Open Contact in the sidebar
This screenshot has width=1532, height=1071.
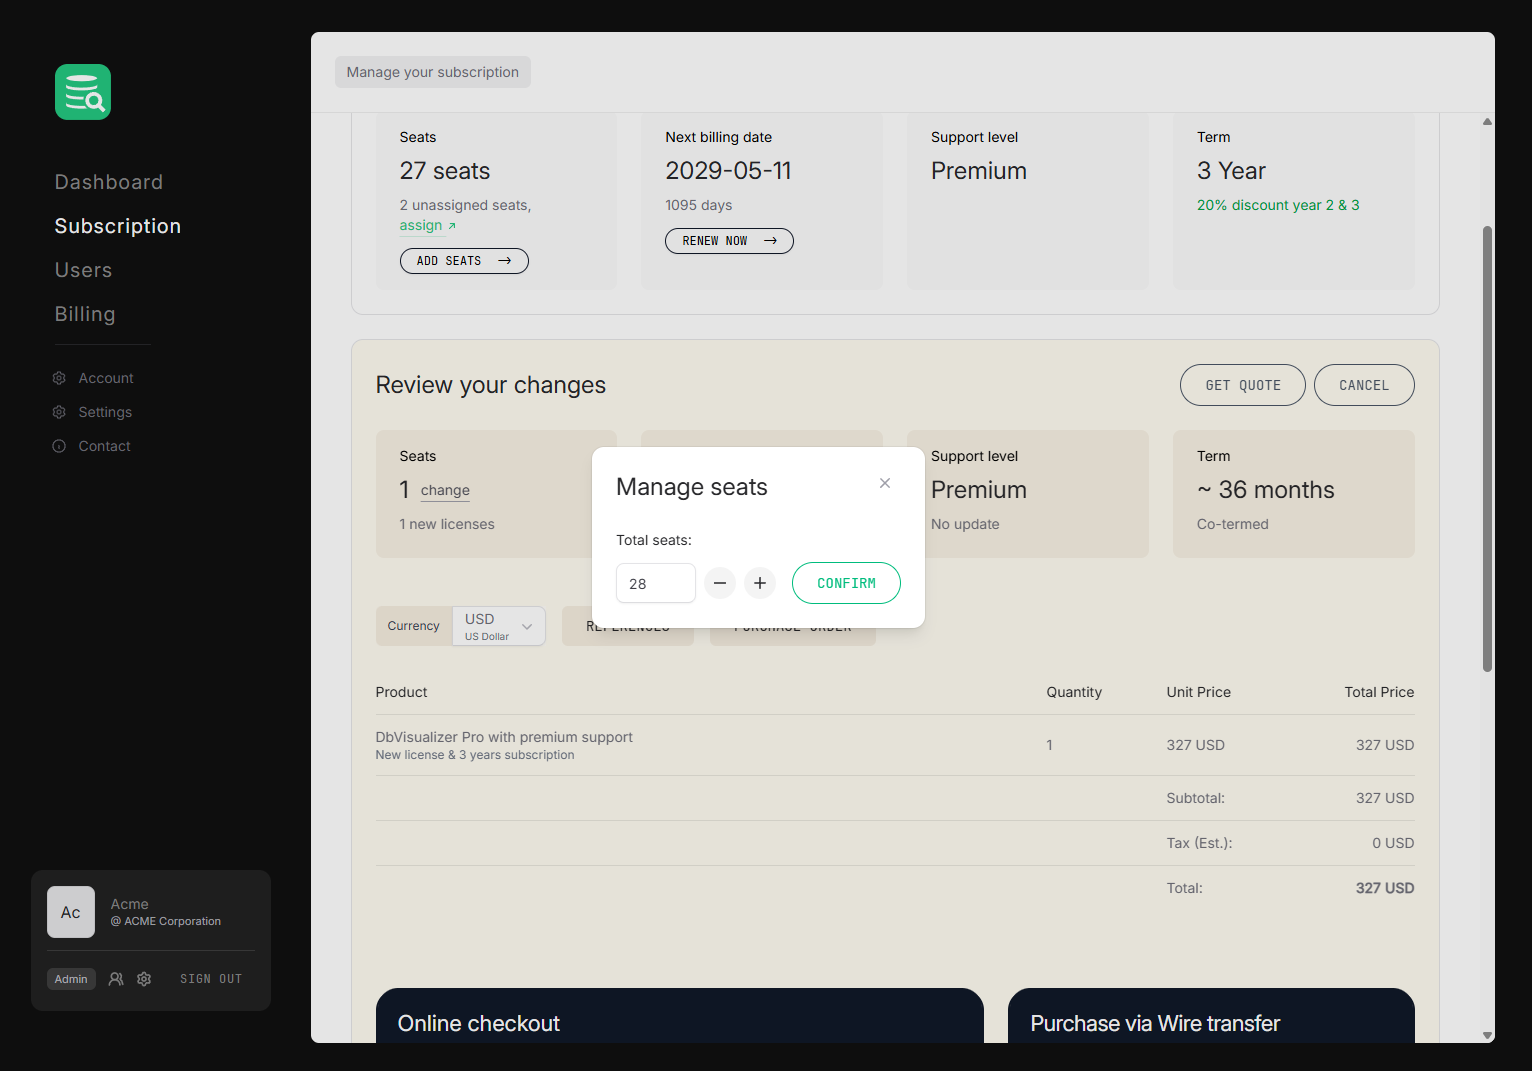tap(104, 446)
